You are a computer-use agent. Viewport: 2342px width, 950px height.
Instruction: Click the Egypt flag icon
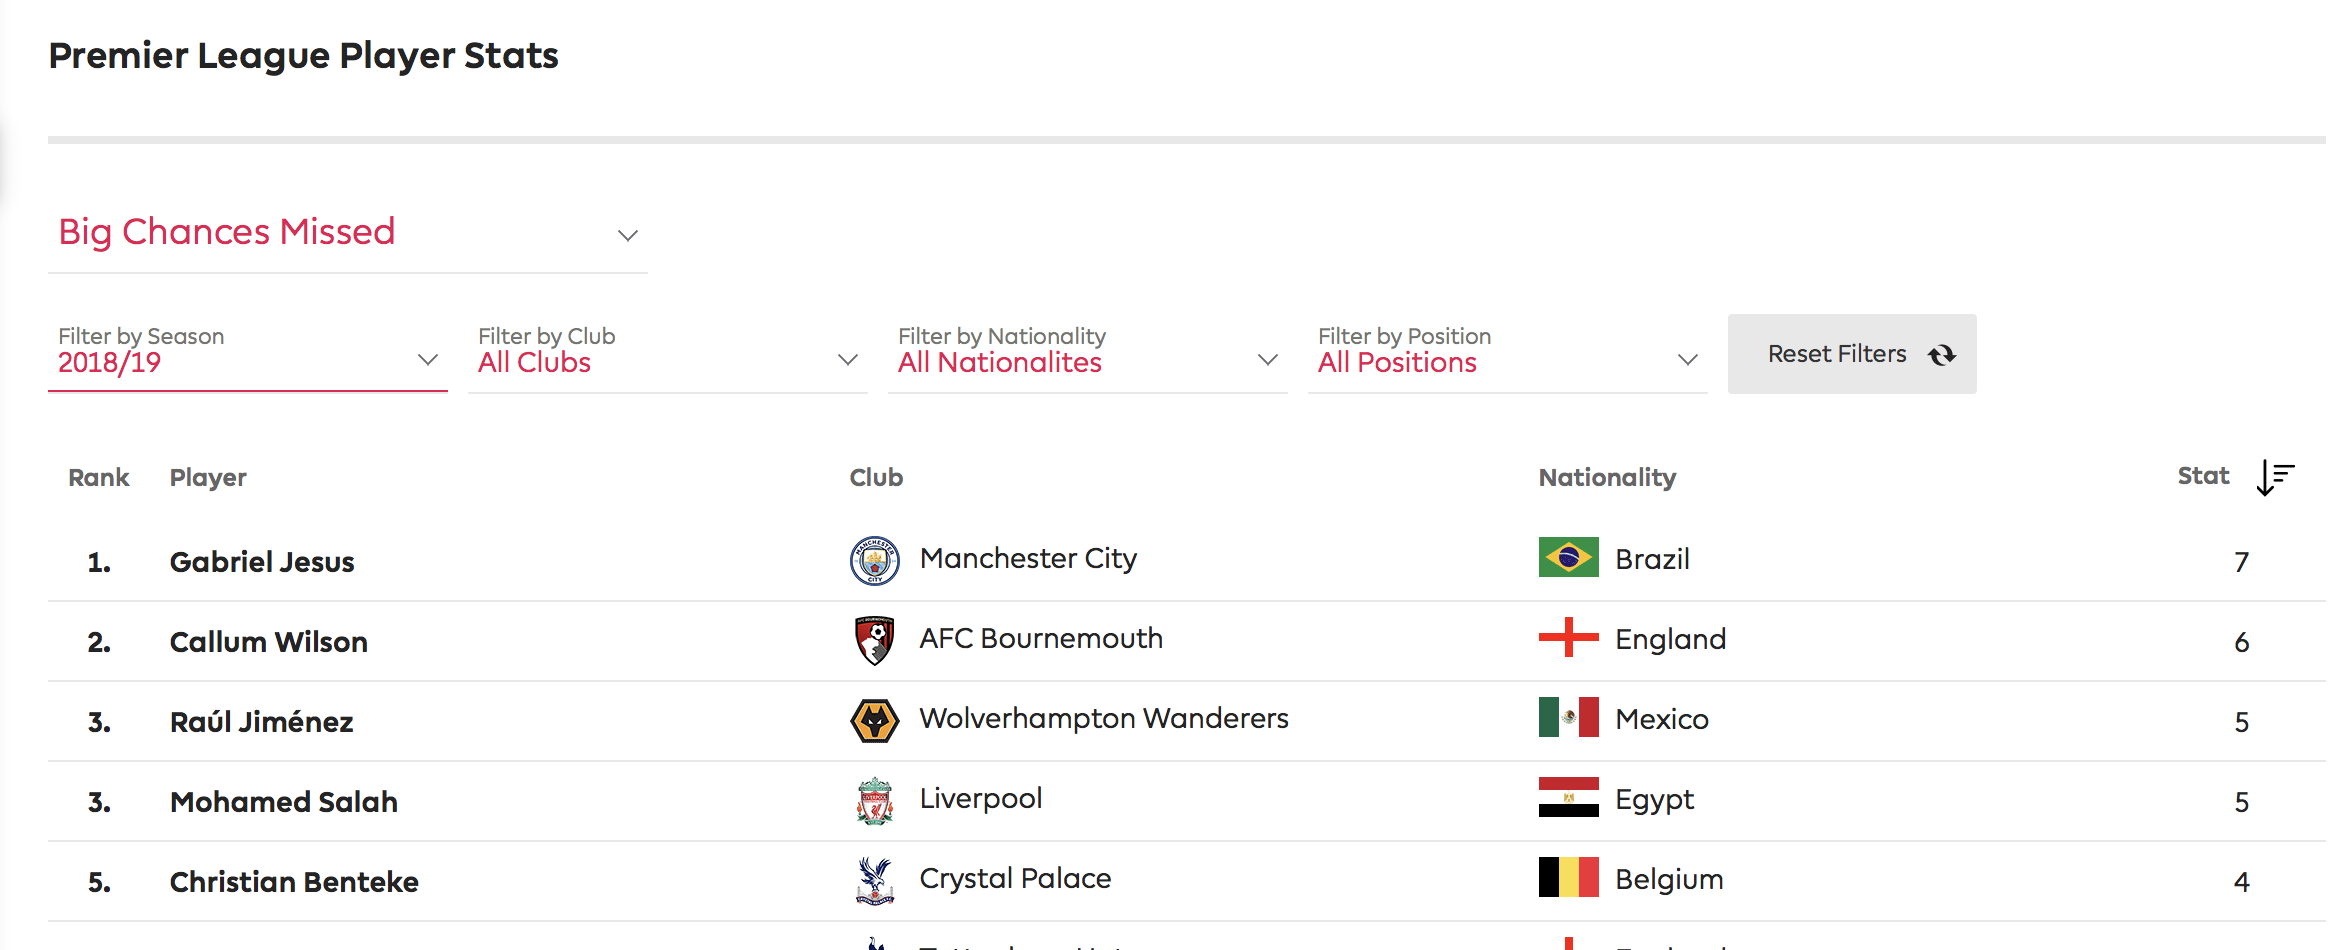click(x=1568, y=798)
